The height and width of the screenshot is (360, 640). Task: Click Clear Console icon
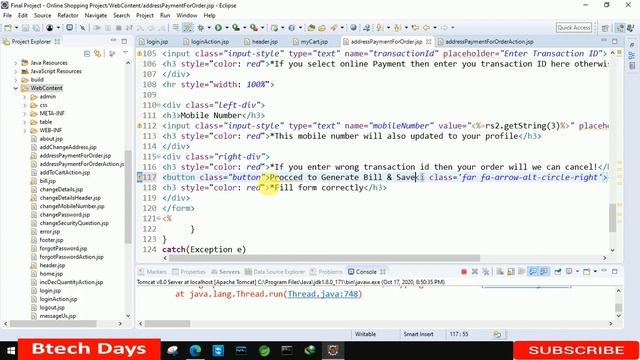[500, 271]
